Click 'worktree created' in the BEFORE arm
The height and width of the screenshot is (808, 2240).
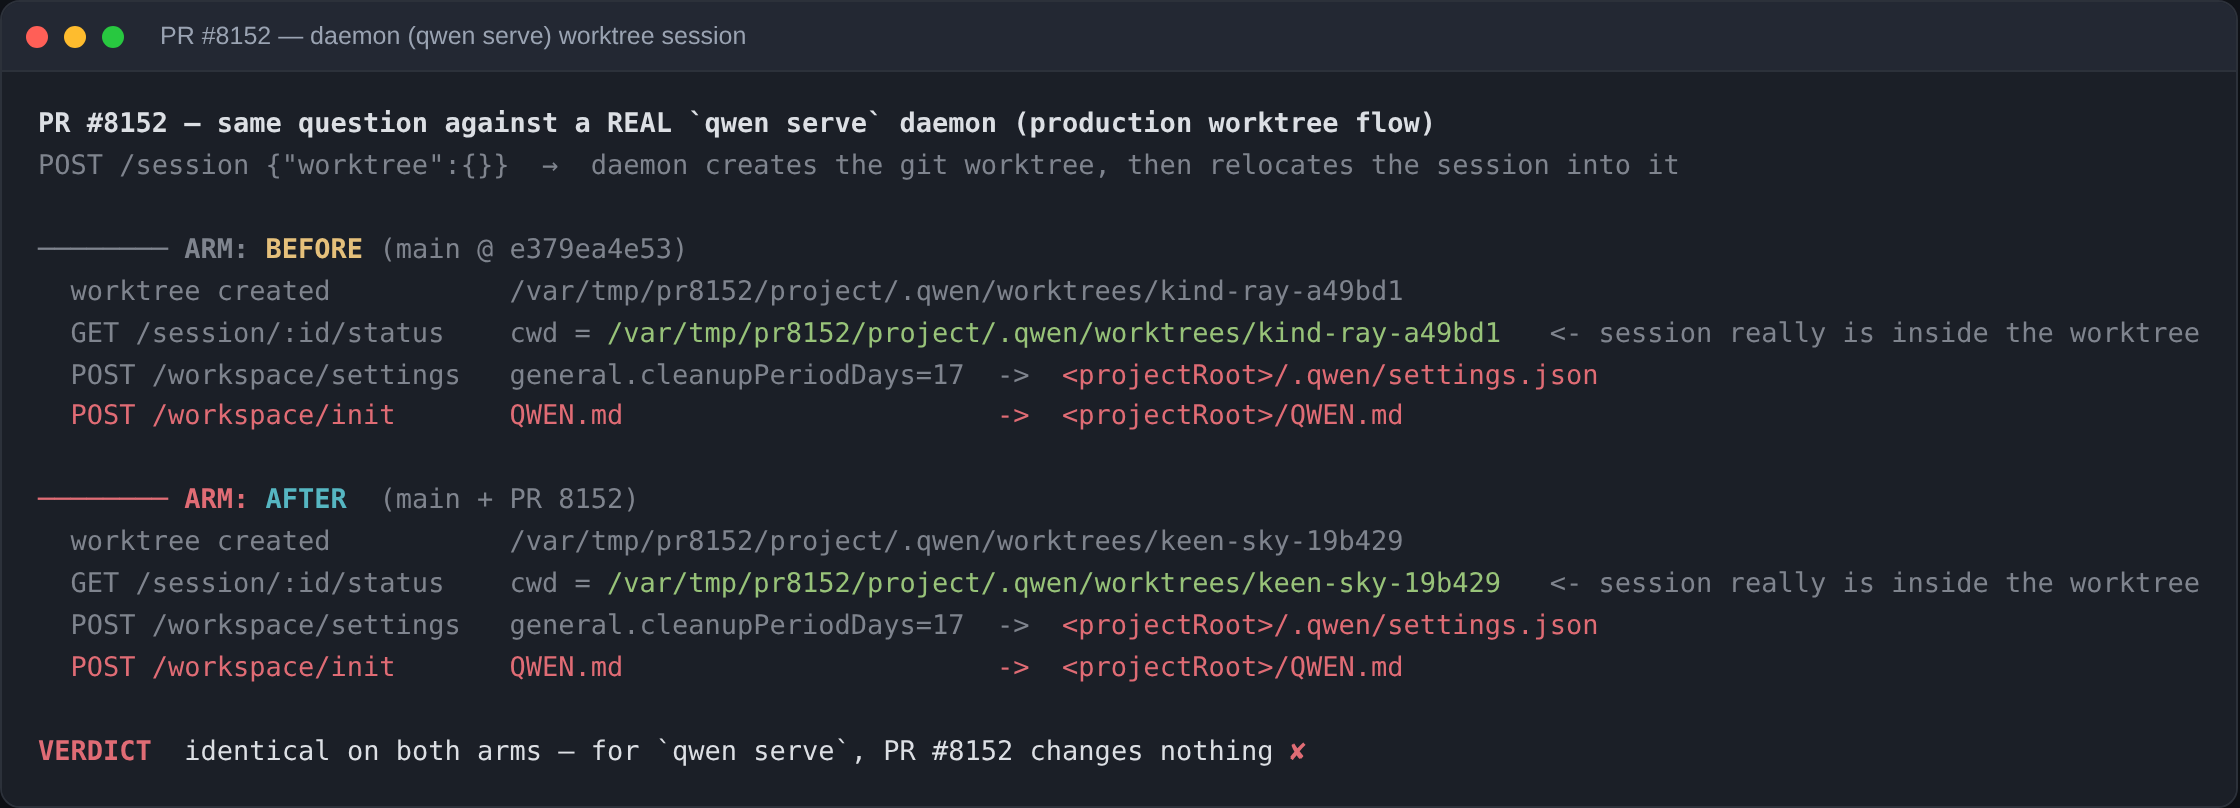click(x=200, y=291)
